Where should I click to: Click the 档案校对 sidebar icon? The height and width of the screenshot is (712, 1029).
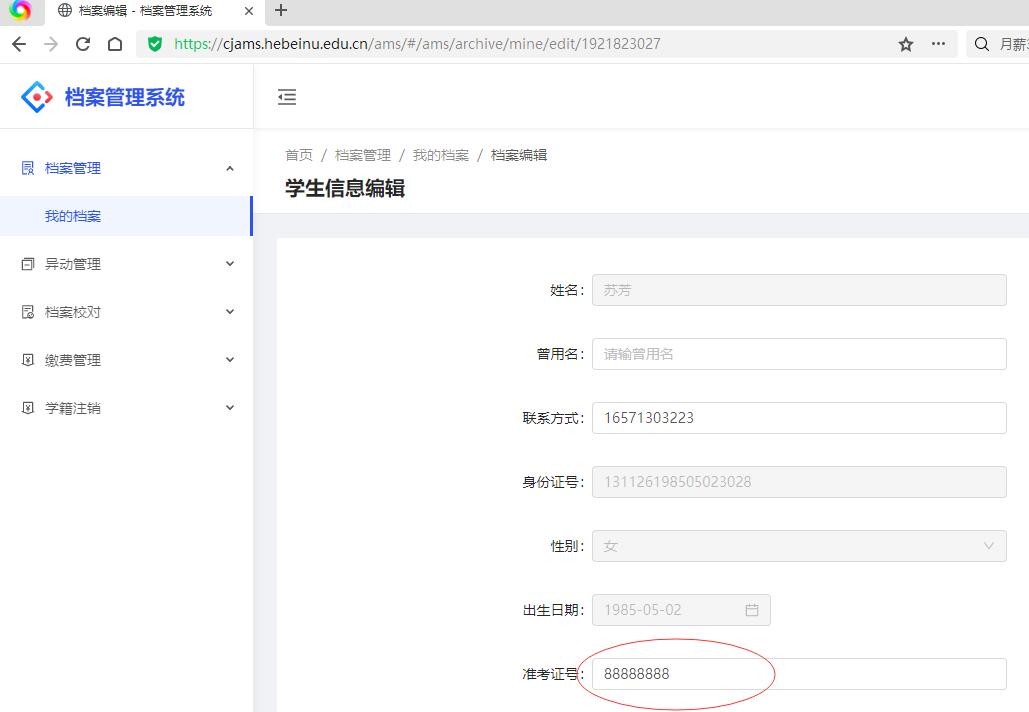[28, 312]
